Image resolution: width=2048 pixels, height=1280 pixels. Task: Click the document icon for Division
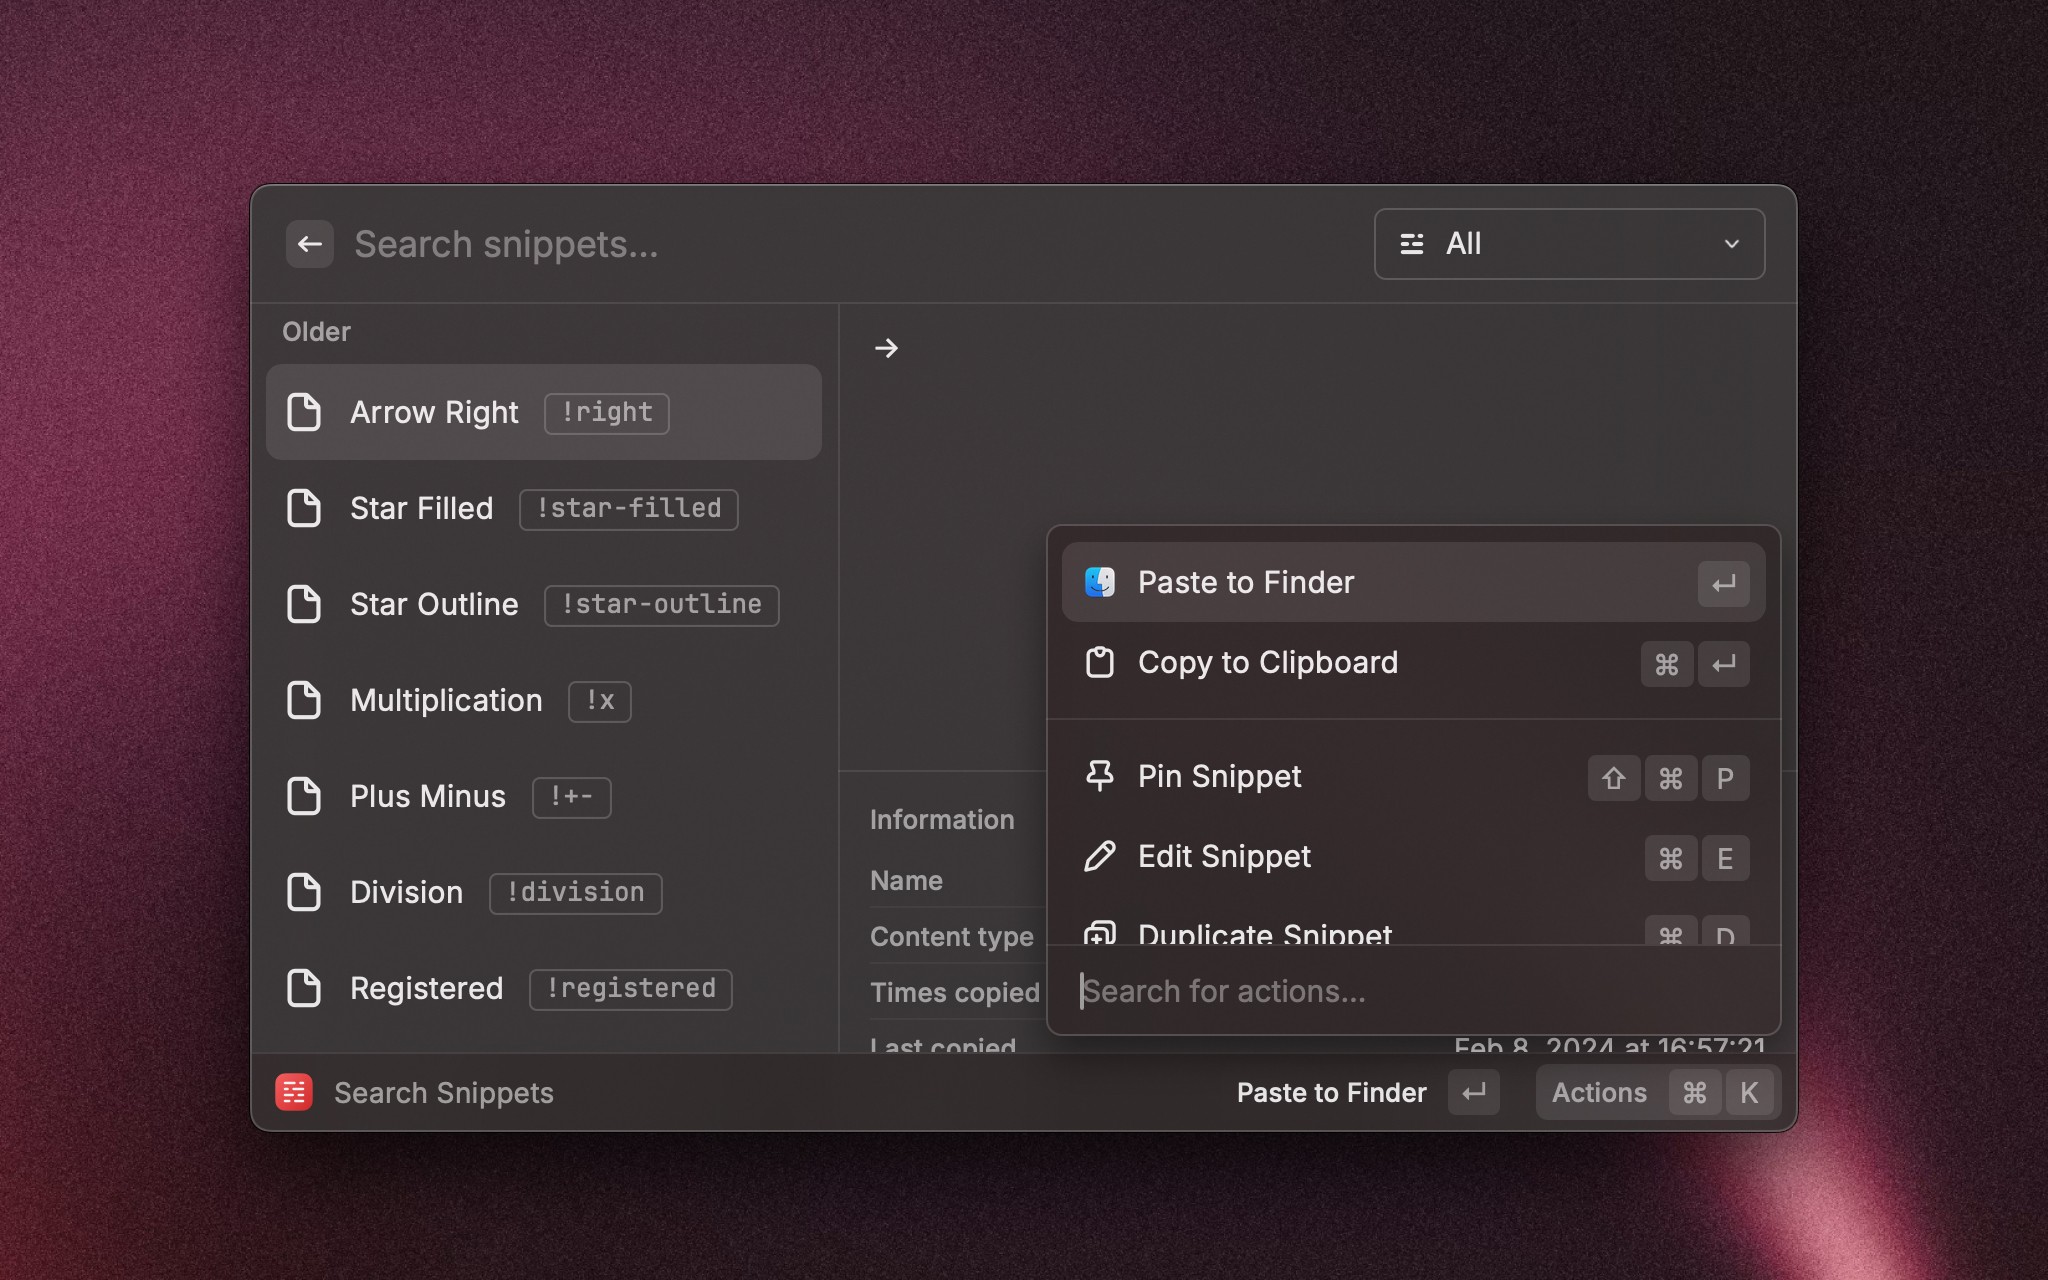pyautogui.click(x=304, y=892)
